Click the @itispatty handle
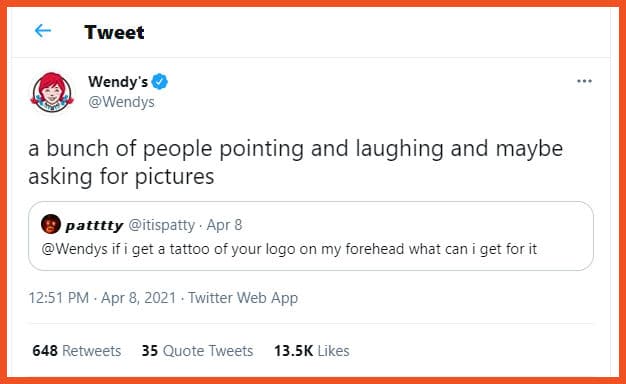The image size is (626, 384). (161, 225)
